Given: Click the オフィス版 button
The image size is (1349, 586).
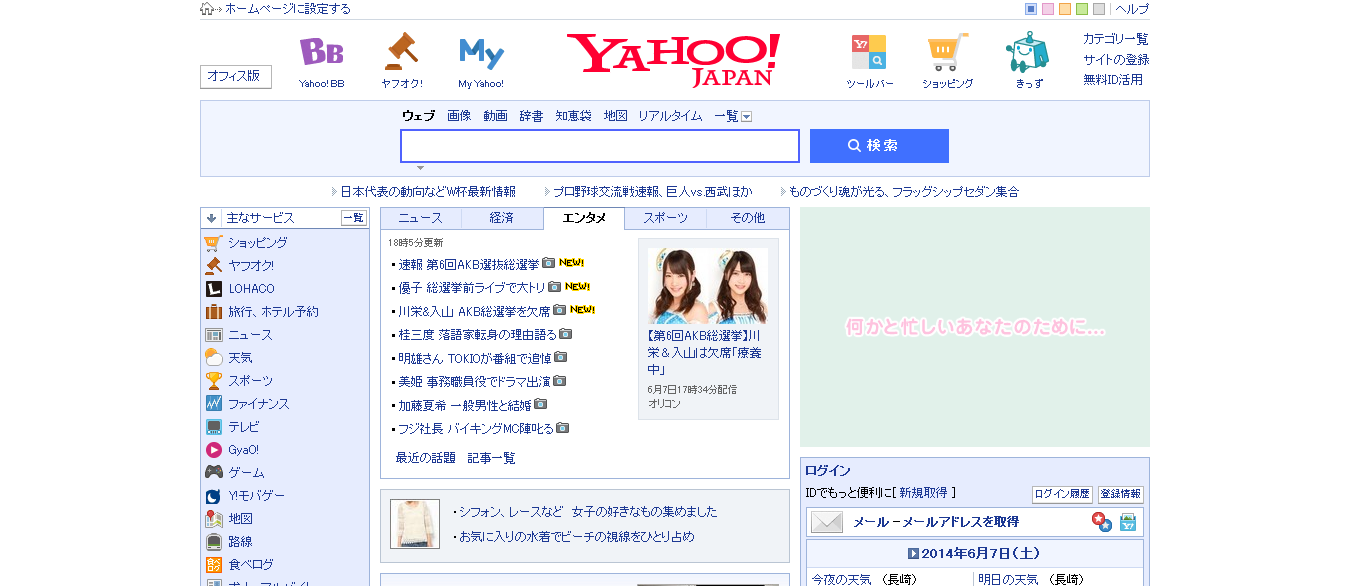Looking at the screenshot, I should (x=236, y=77).
